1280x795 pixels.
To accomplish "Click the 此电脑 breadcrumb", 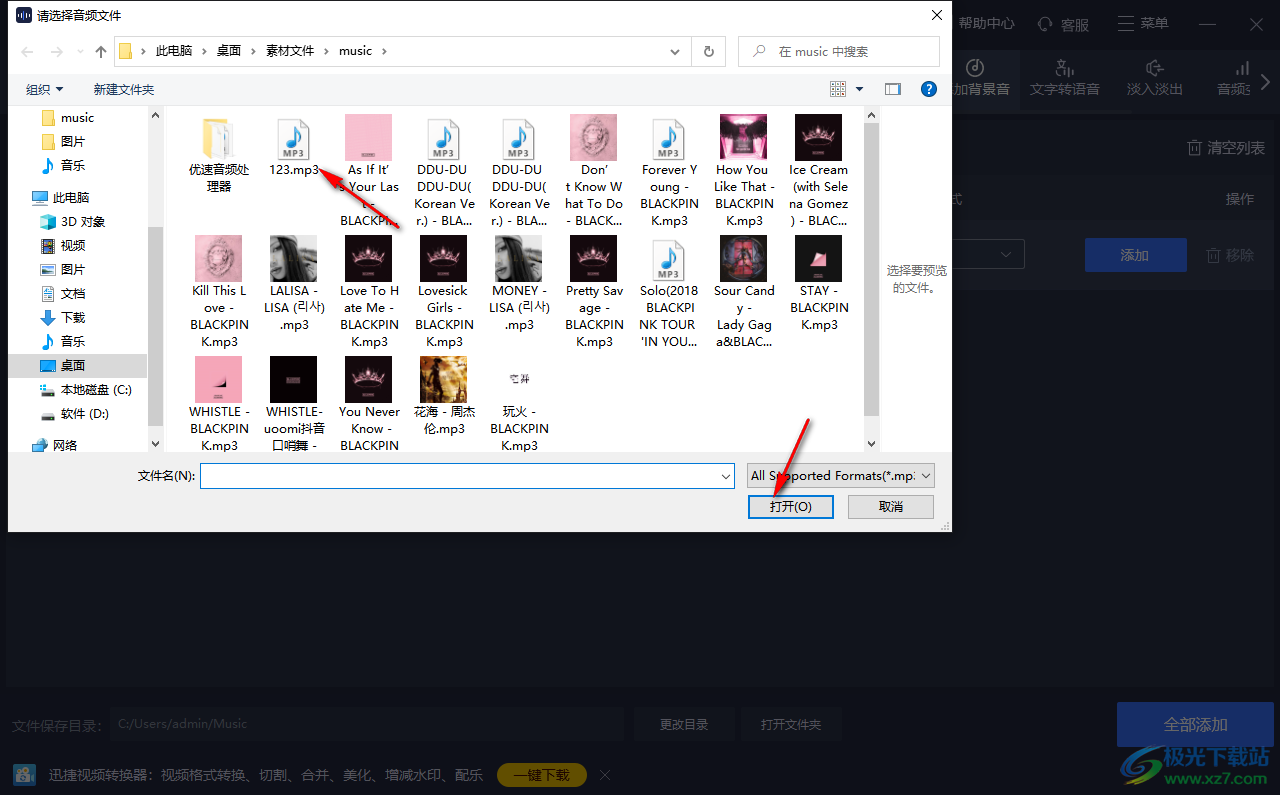I will click(x=174, y=51).
